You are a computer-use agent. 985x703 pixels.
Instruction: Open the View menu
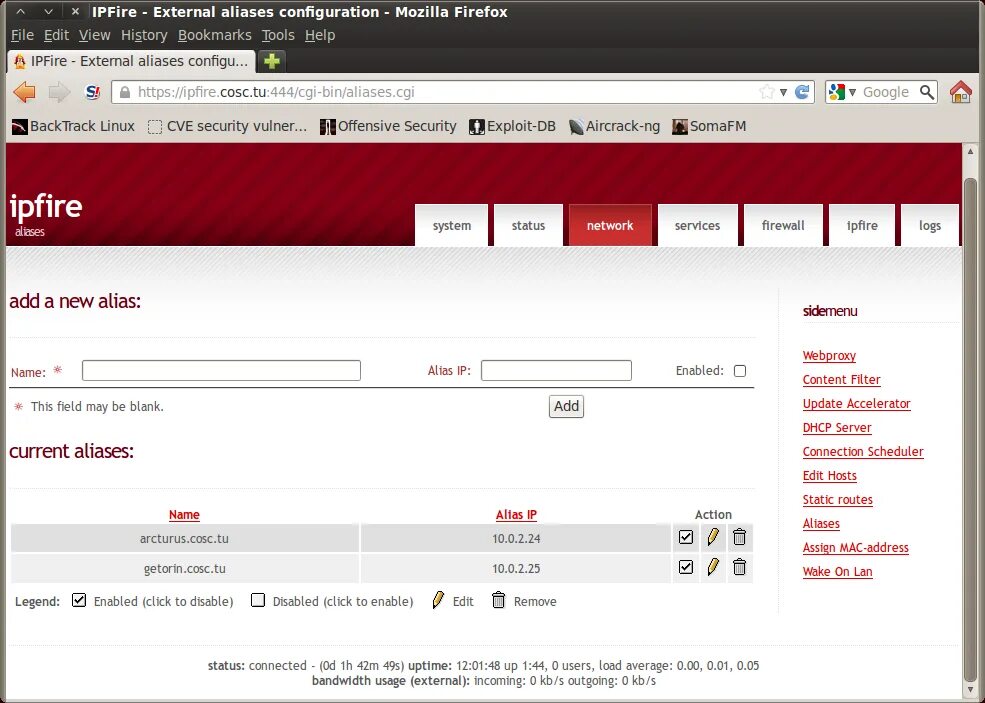pos(94,35)
